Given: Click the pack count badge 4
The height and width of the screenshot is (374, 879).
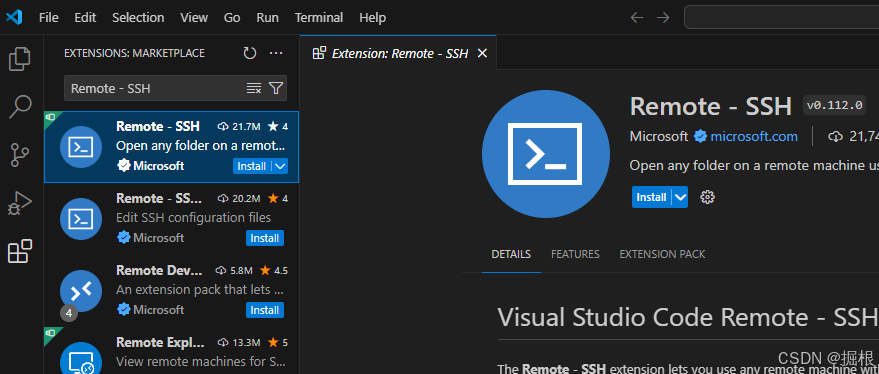Looking at the screenshot, I should [x=68, y=313].
